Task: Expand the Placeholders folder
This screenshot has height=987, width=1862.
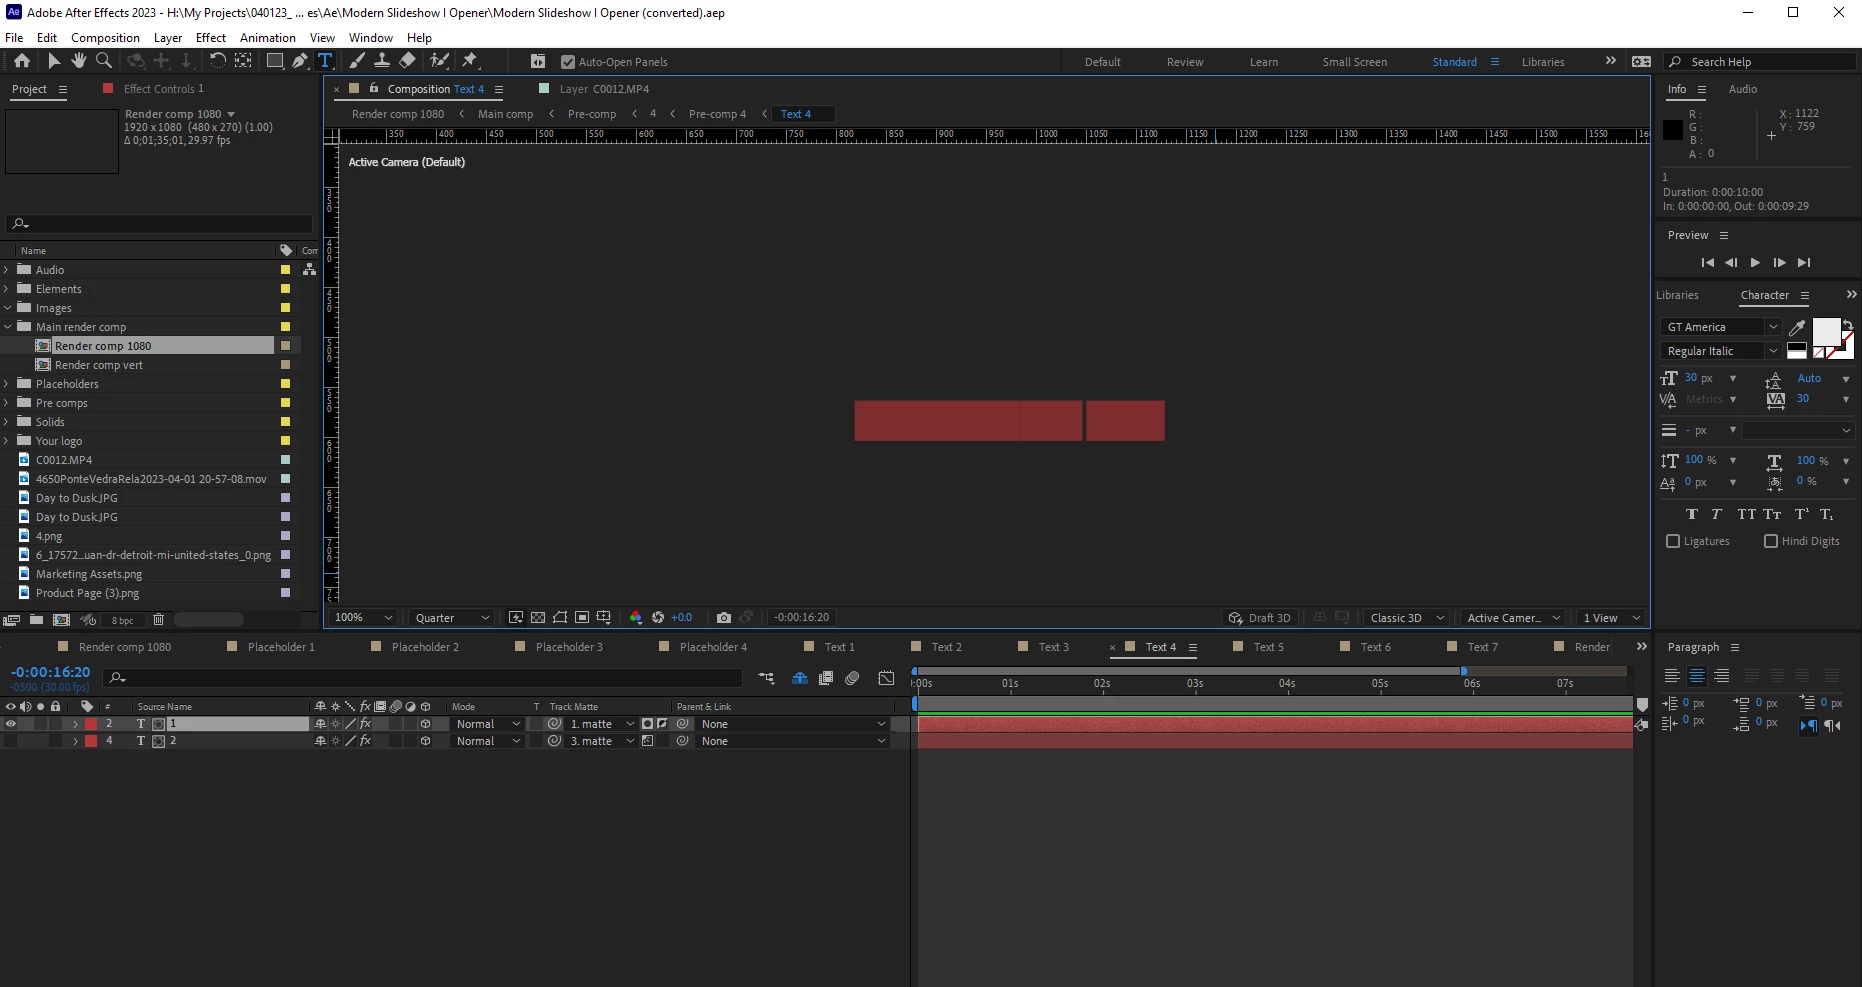Action: 7,384
